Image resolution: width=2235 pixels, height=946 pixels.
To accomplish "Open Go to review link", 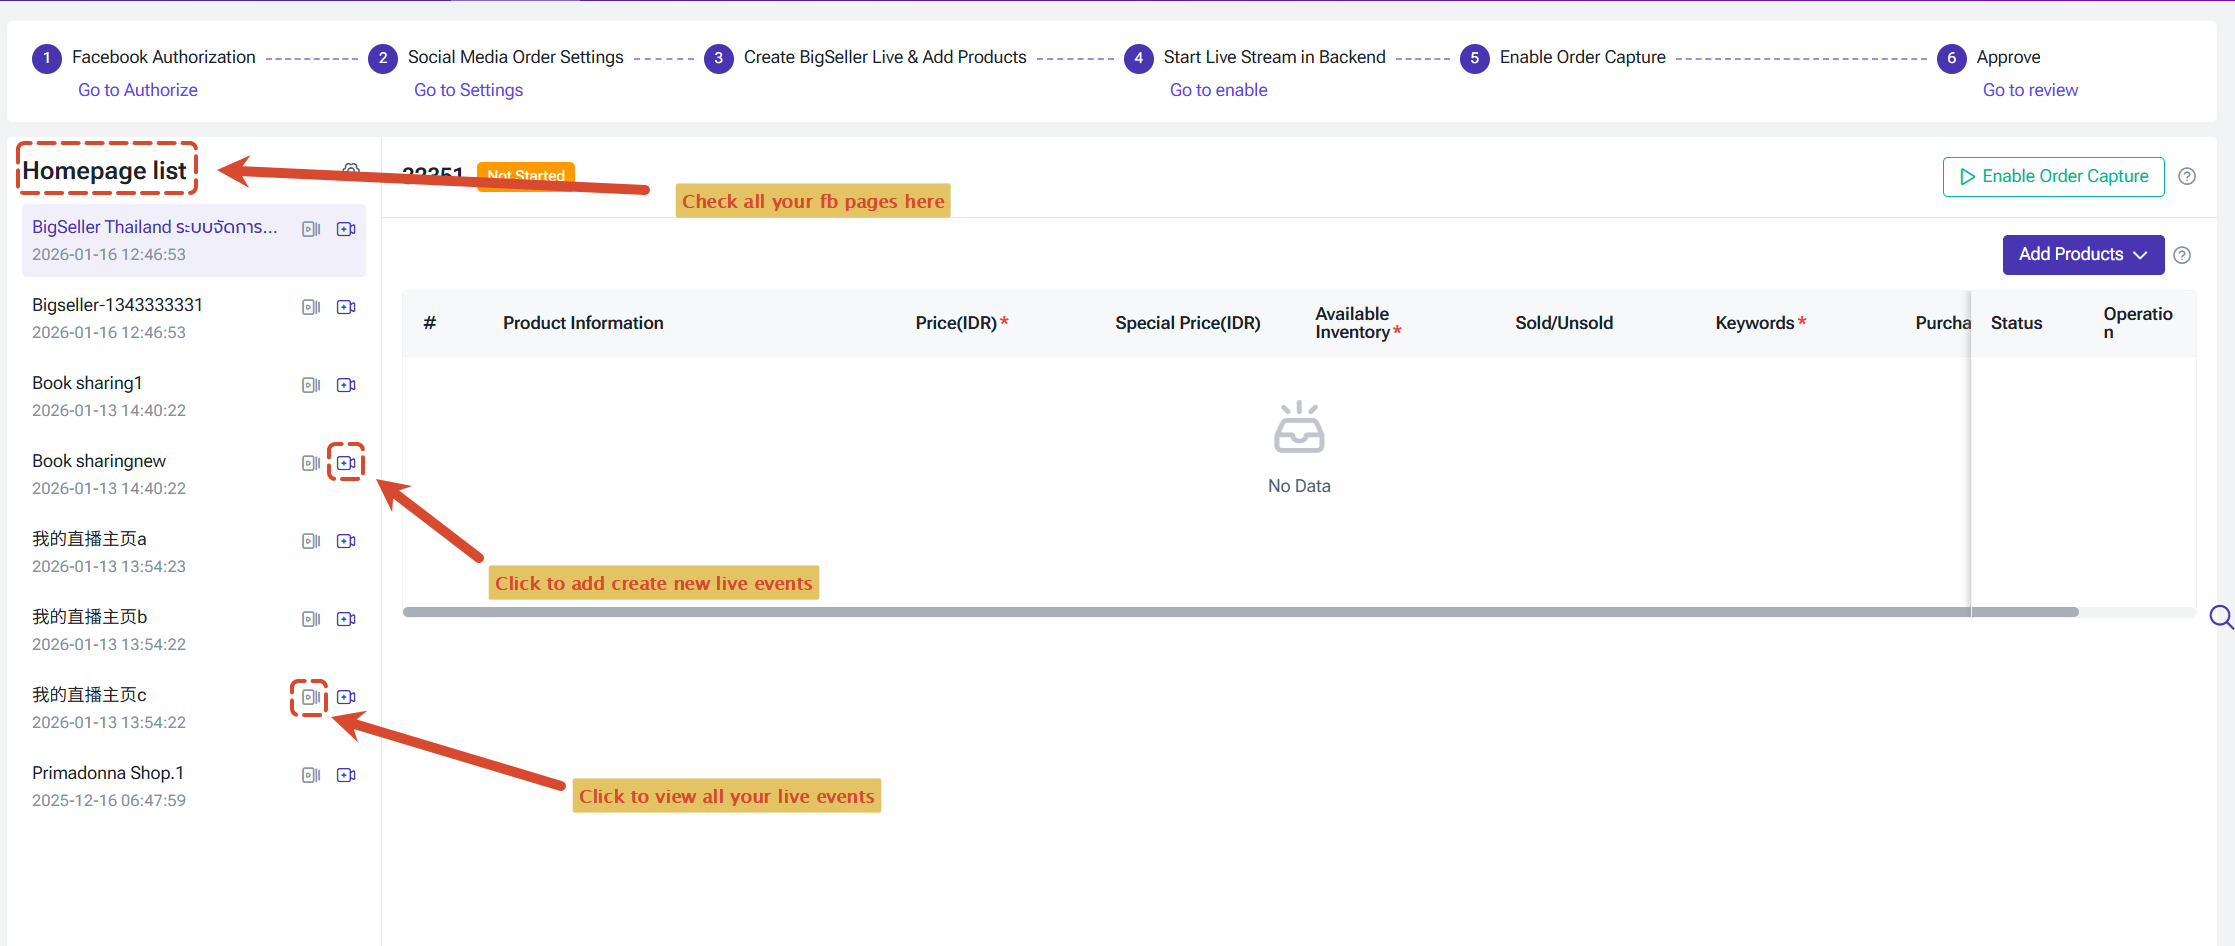I will pyautogui.click(x=2030, y=90).
